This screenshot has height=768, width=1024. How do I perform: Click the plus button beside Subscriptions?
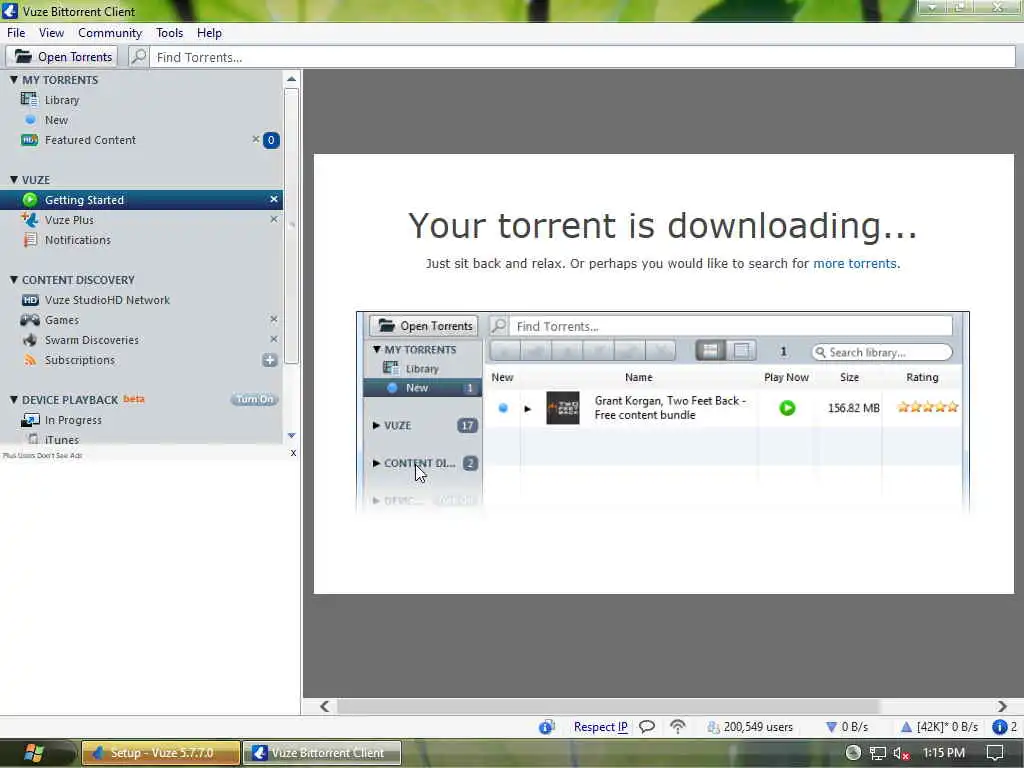tap(270, 360)
